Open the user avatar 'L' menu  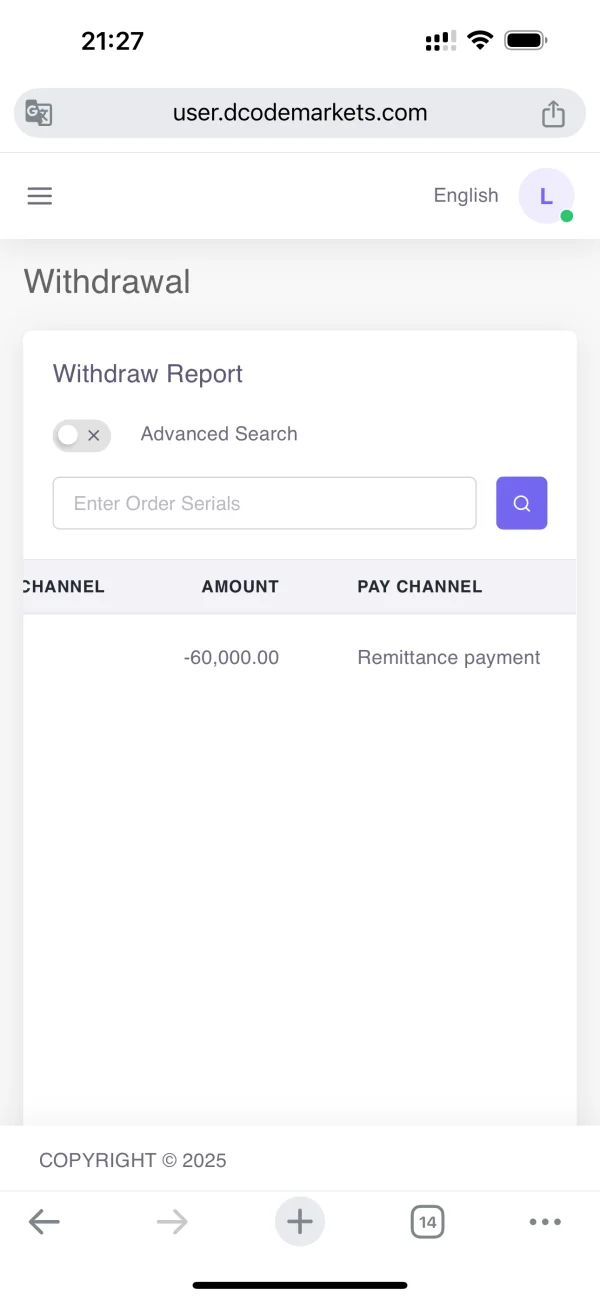(546, 196)
